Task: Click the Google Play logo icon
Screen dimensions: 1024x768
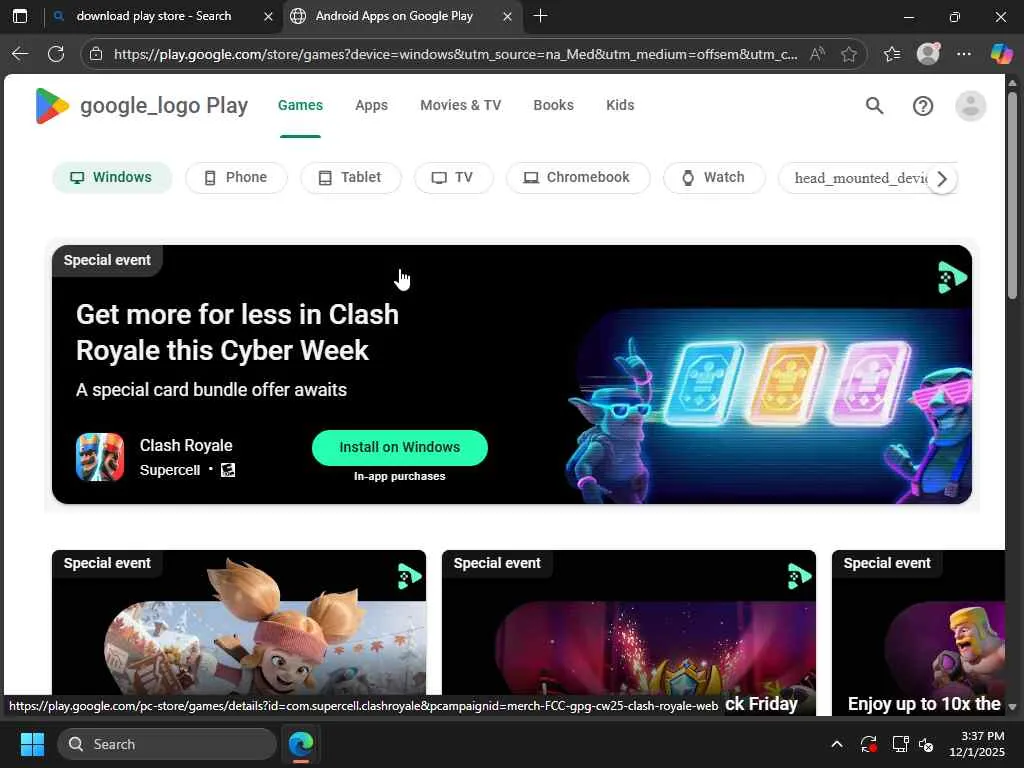Action: (x=52, y=106)
